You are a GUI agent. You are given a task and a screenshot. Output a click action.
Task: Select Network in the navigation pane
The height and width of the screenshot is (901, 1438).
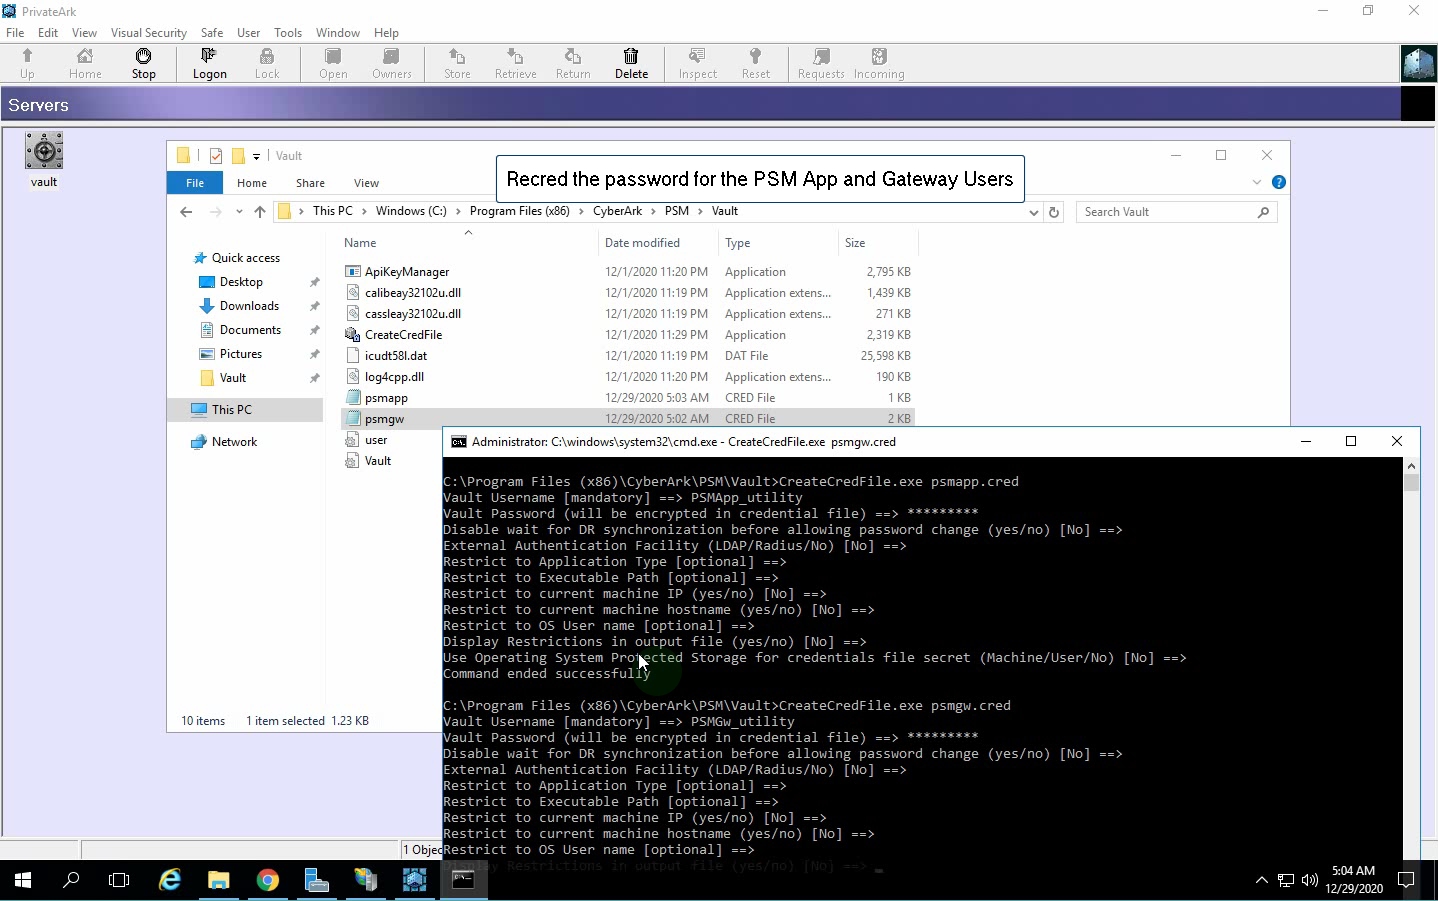(x=234, y=442)
